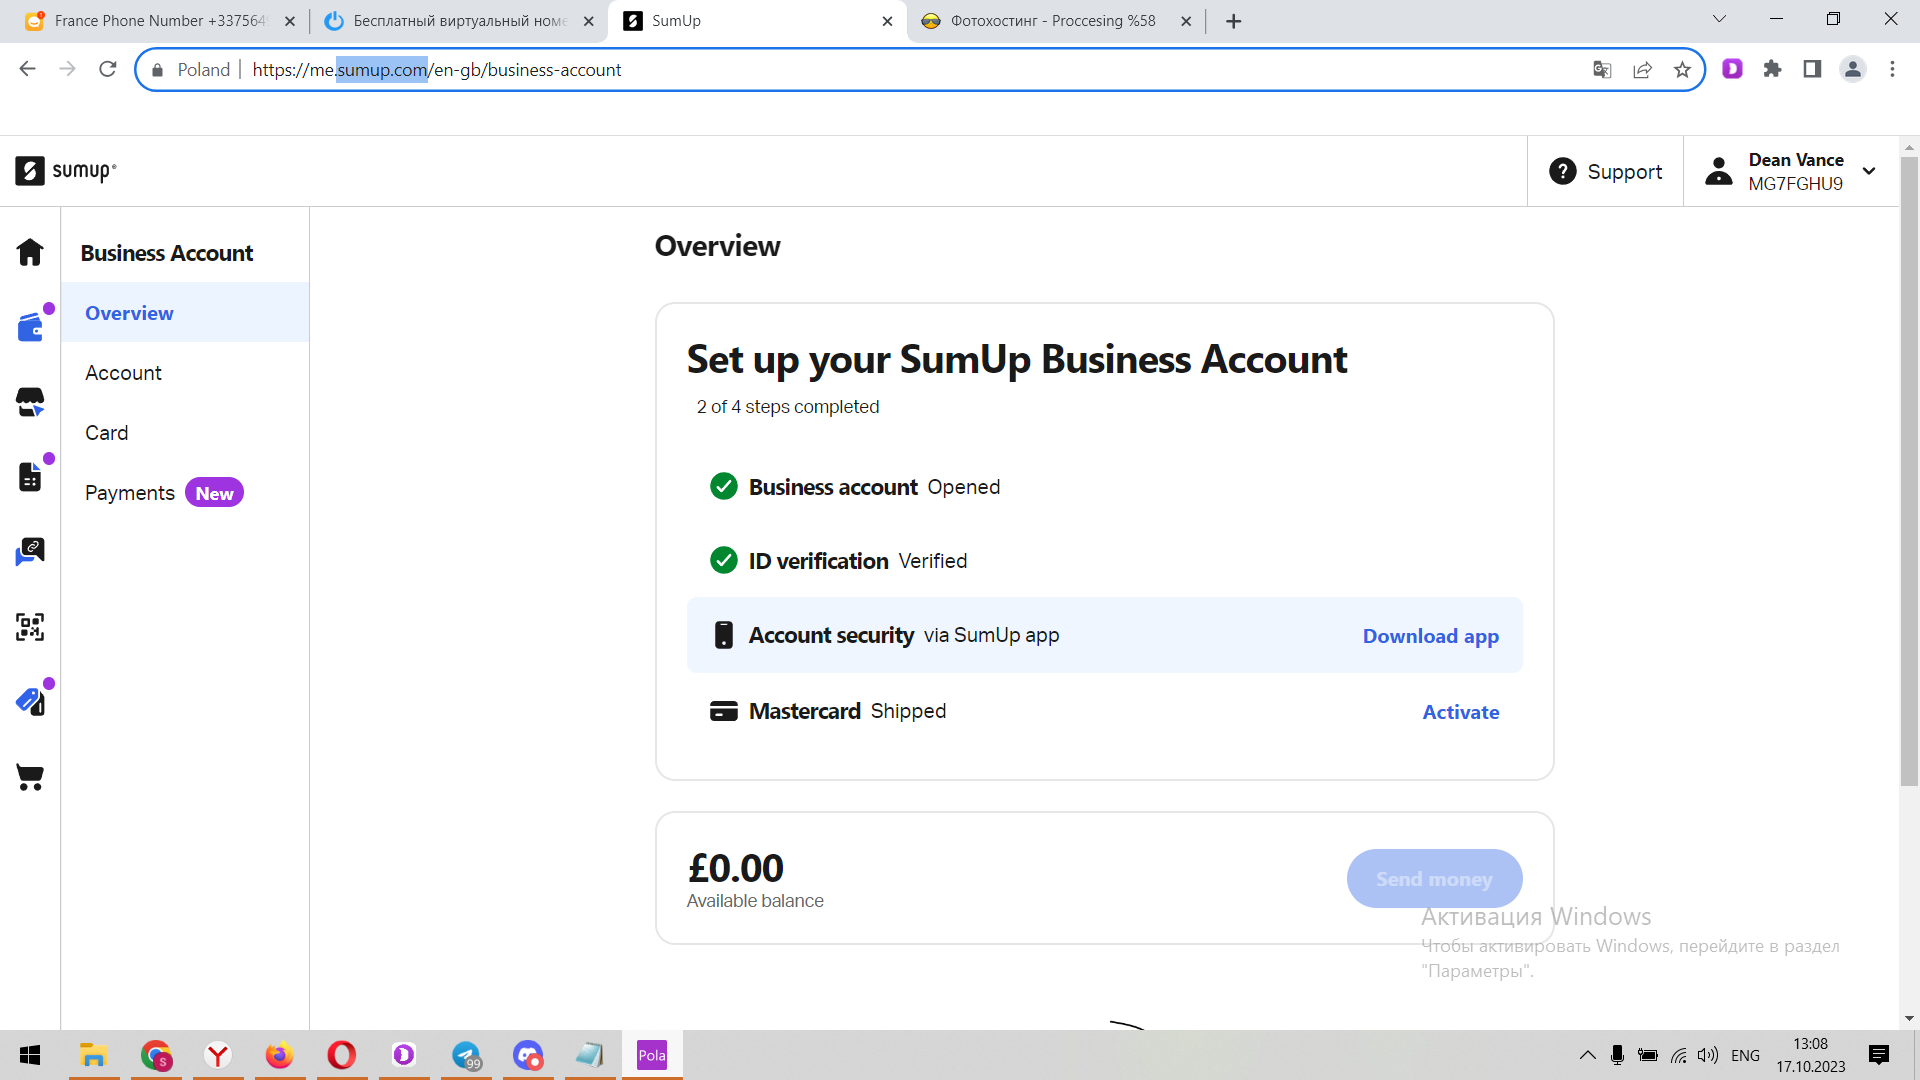Open the QR code sidebar icon
The height and width of the screenshot is (1080, 1920).
coord(30,627)
